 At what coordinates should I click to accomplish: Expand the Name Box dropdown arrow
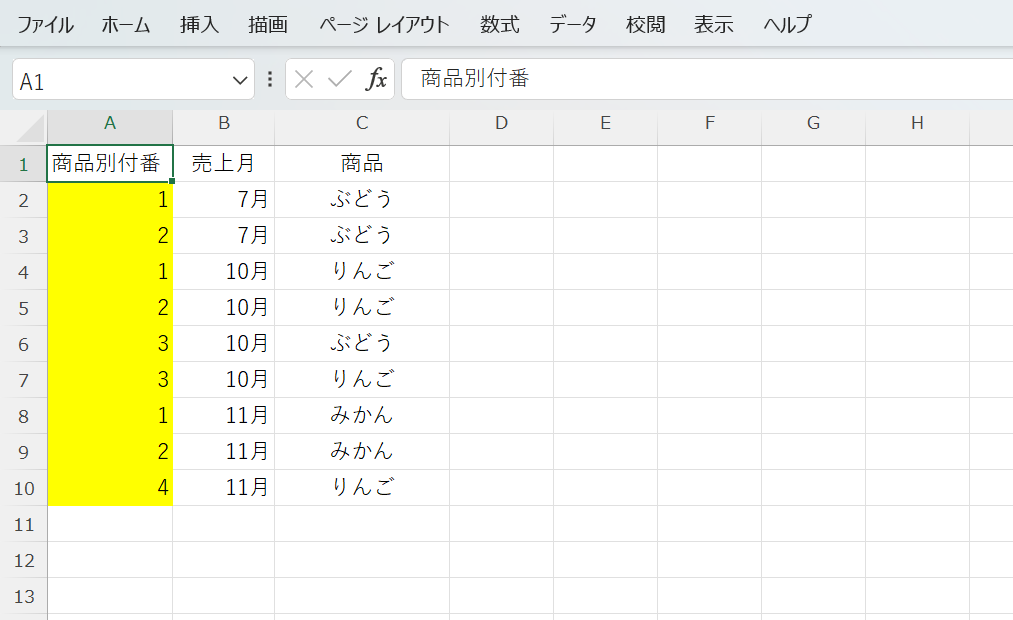pos(240,80)
